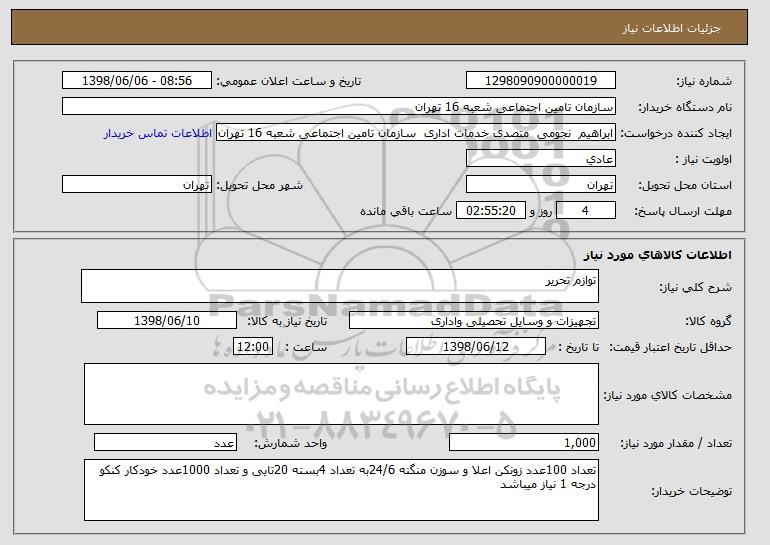Click the validity date field 1398/06/12
Screen dimensions: 770x545
476,347
